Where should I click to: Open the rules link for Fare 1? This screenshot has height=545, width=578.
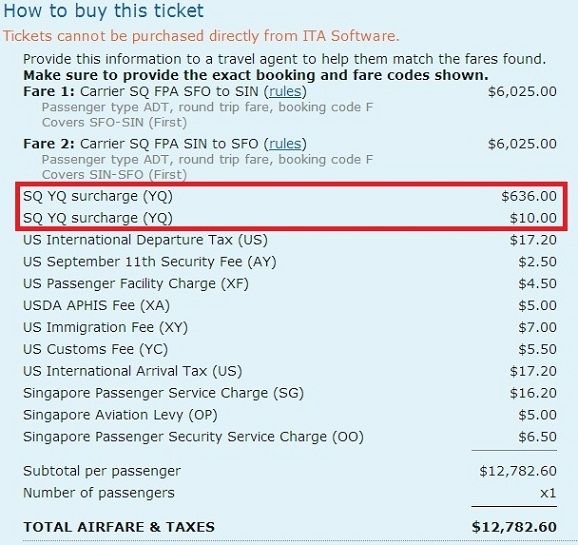click(285, 91)
